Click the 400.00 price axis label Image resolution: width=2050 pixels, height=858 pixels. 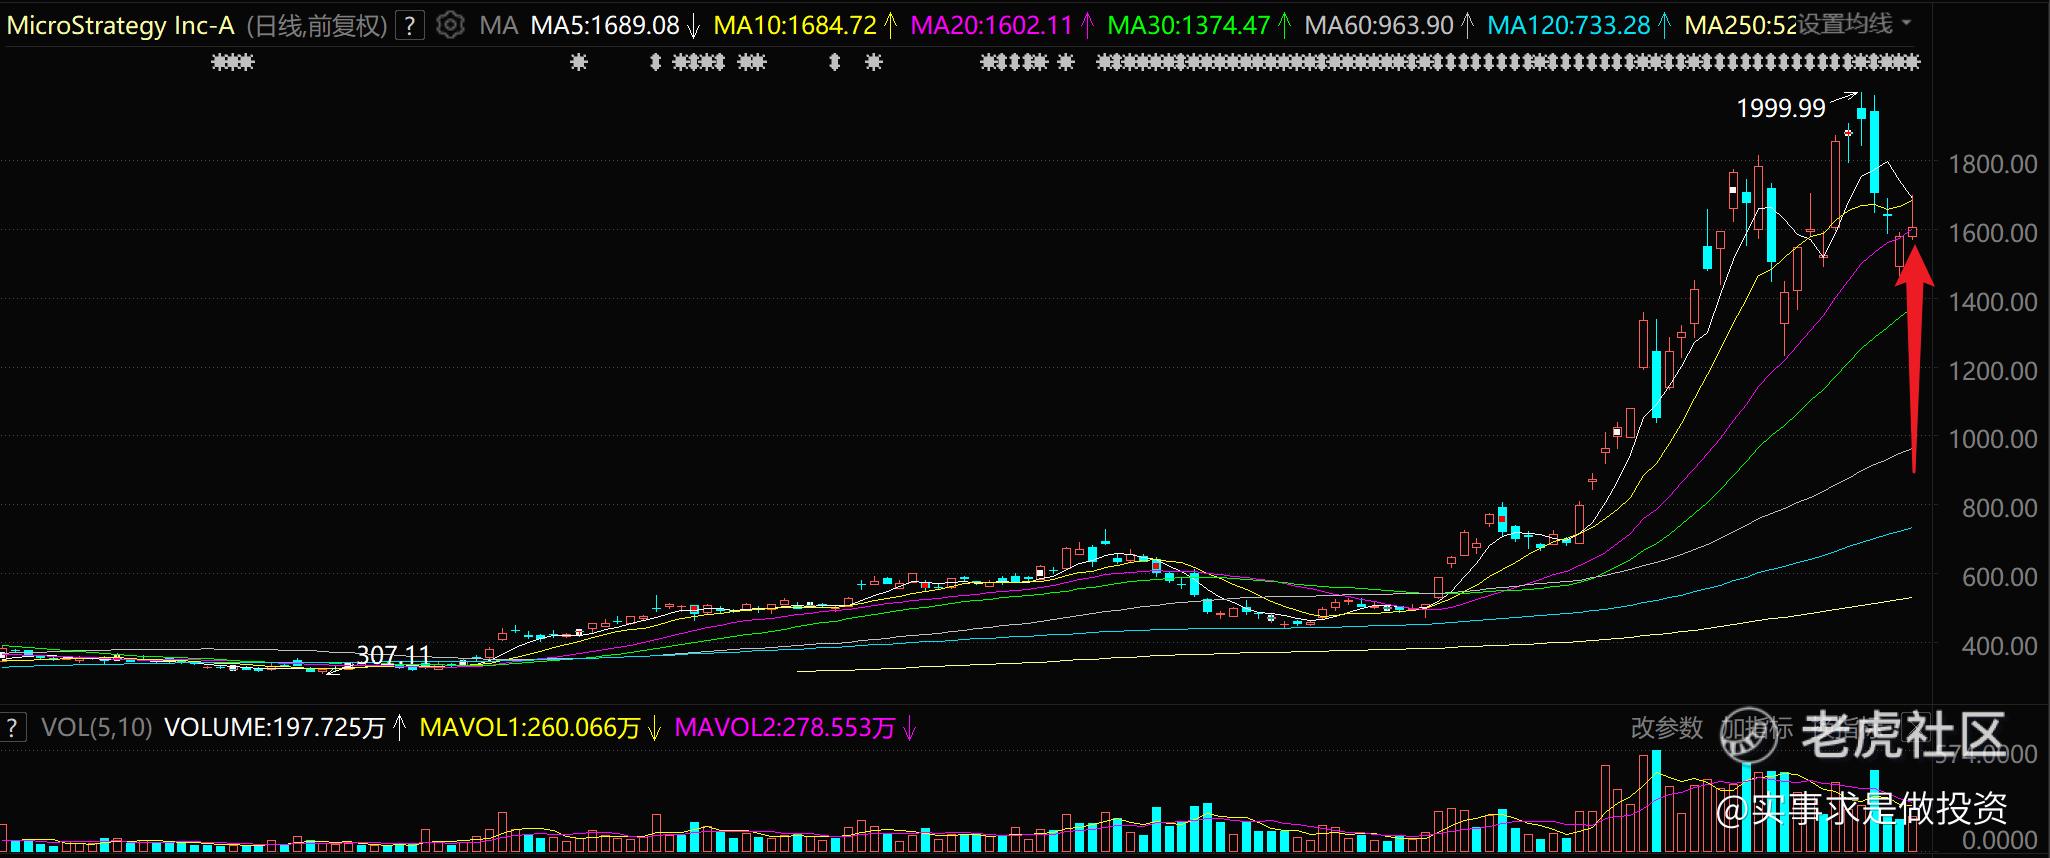[x=2000, y=646]
